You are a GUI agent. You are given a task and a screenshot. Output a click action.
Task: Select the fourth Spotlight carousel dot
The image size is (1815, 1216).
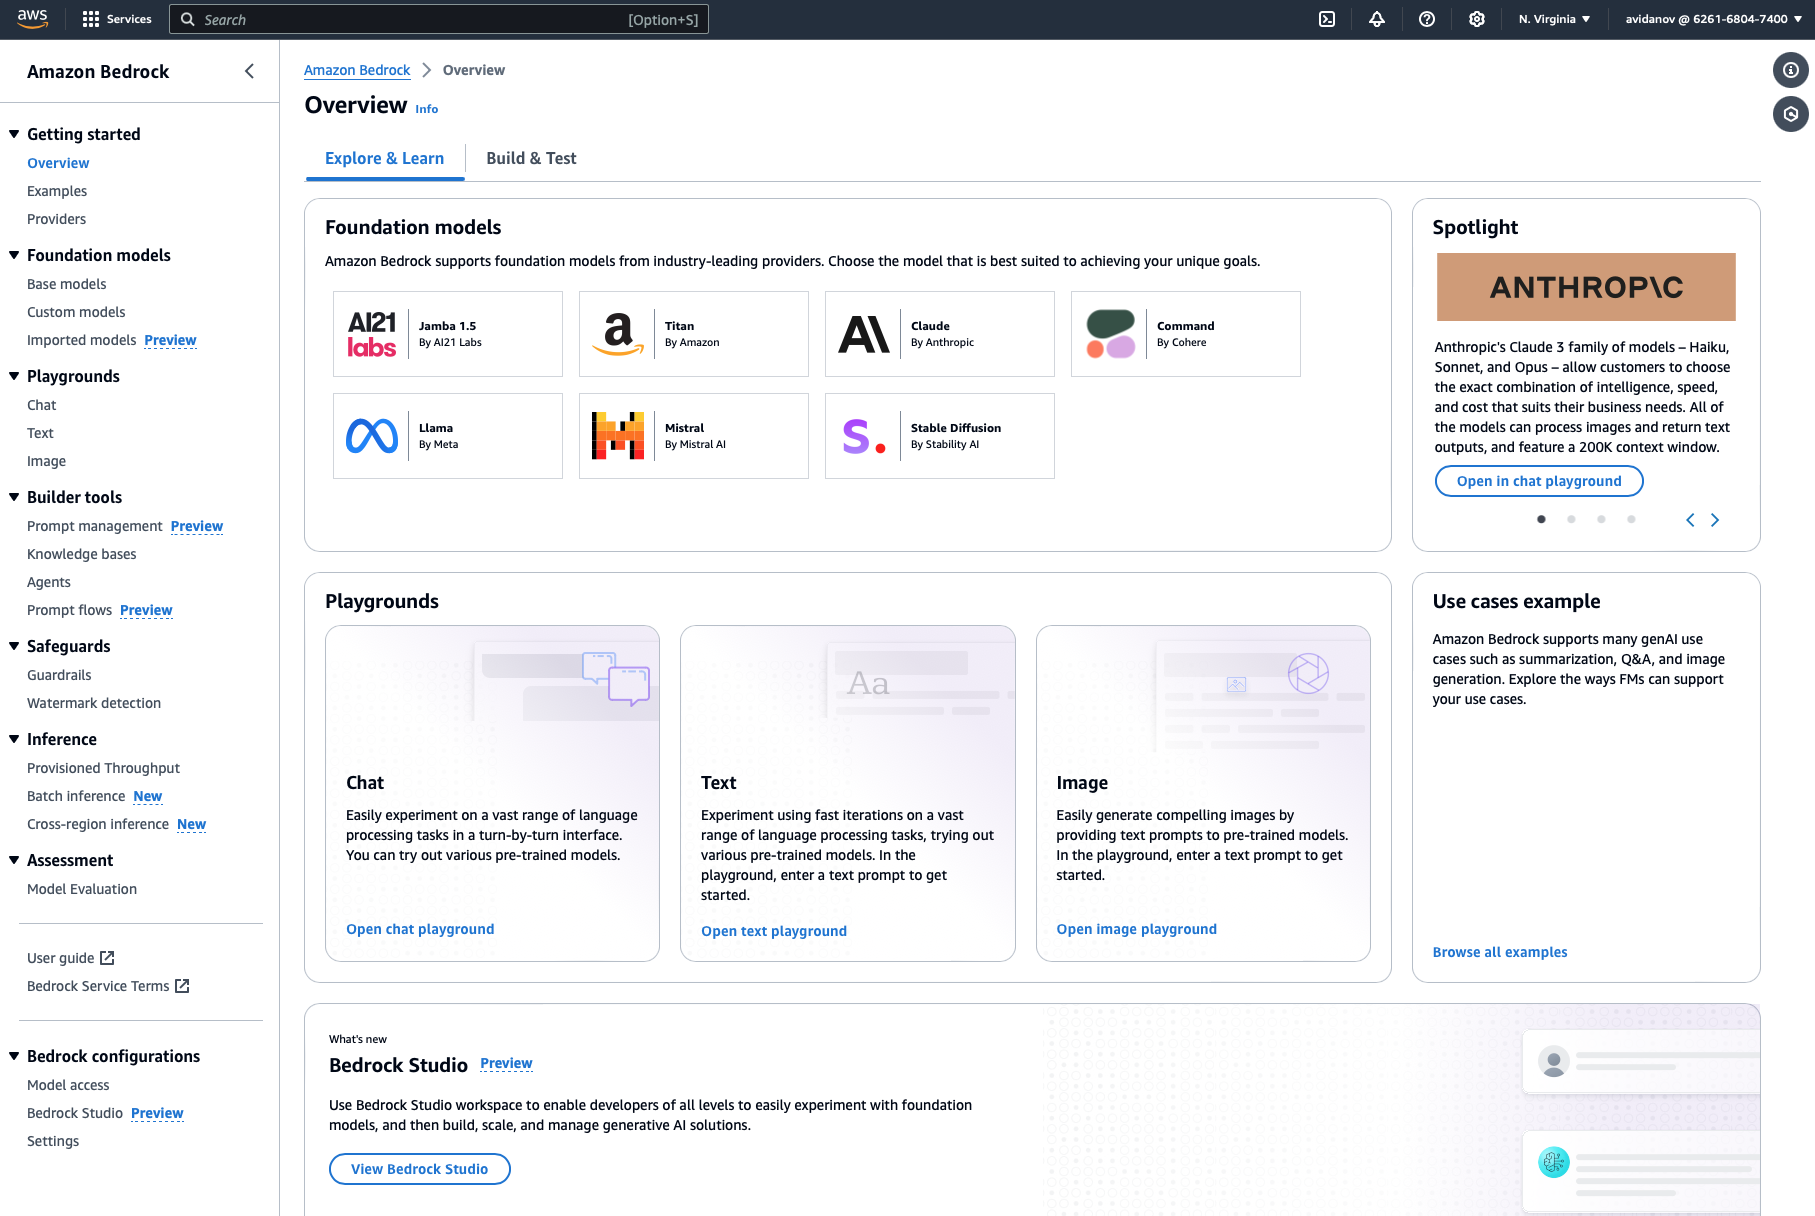tap(1631, 519)
